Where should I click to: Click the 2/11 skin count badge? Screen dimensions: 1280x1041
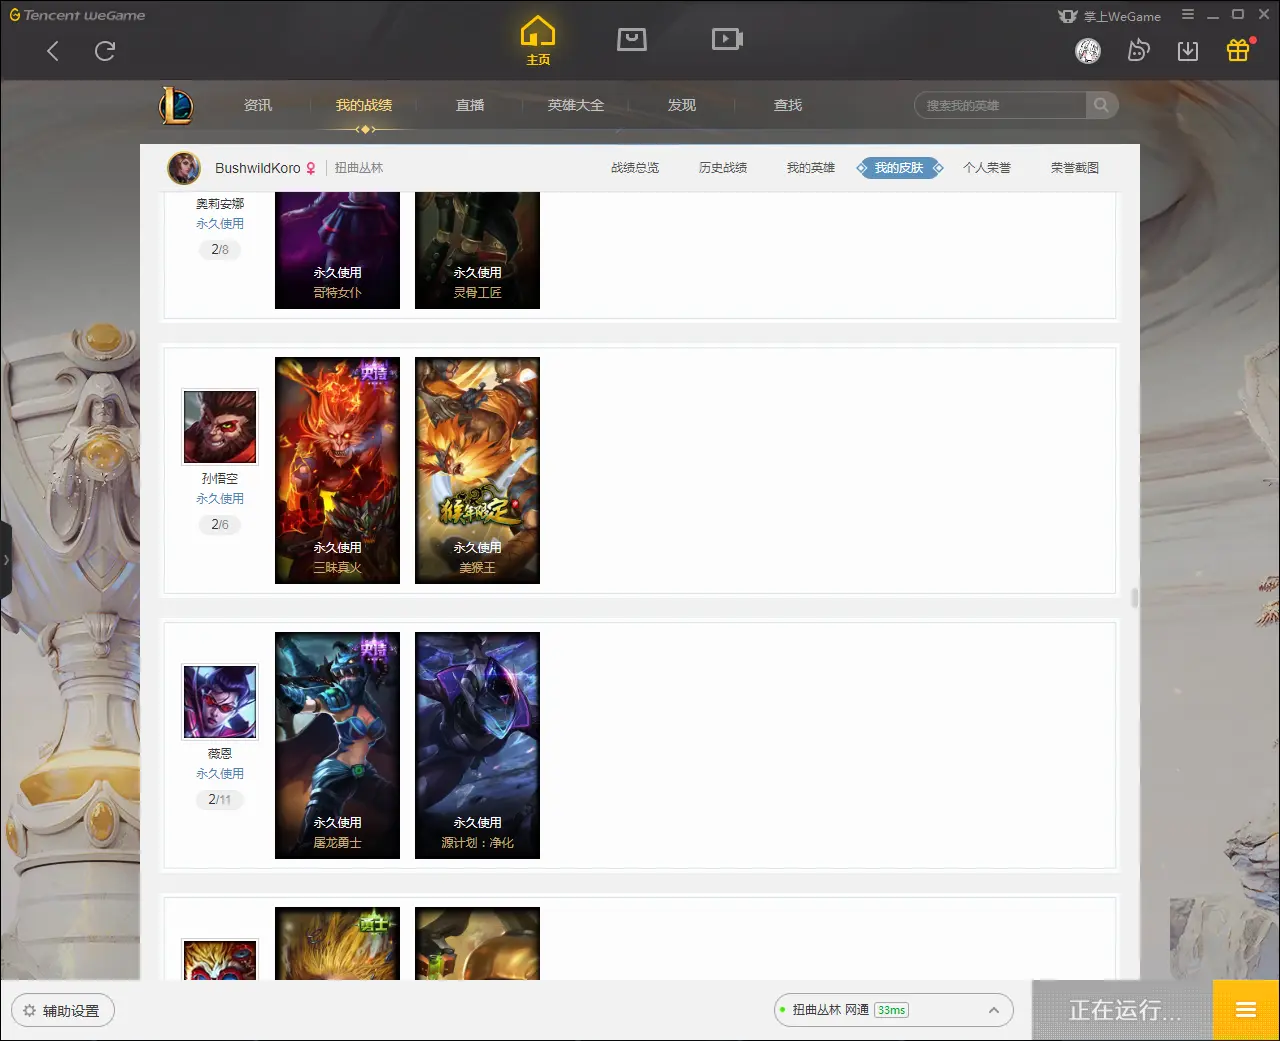point(220,799)
